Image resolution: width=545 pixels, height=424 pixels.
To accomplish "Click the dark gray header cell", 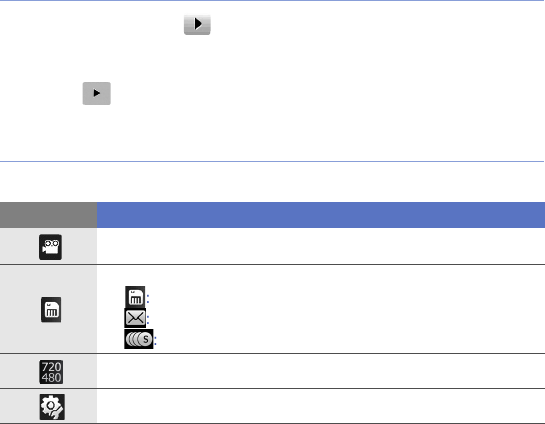I will click(48, 215).
